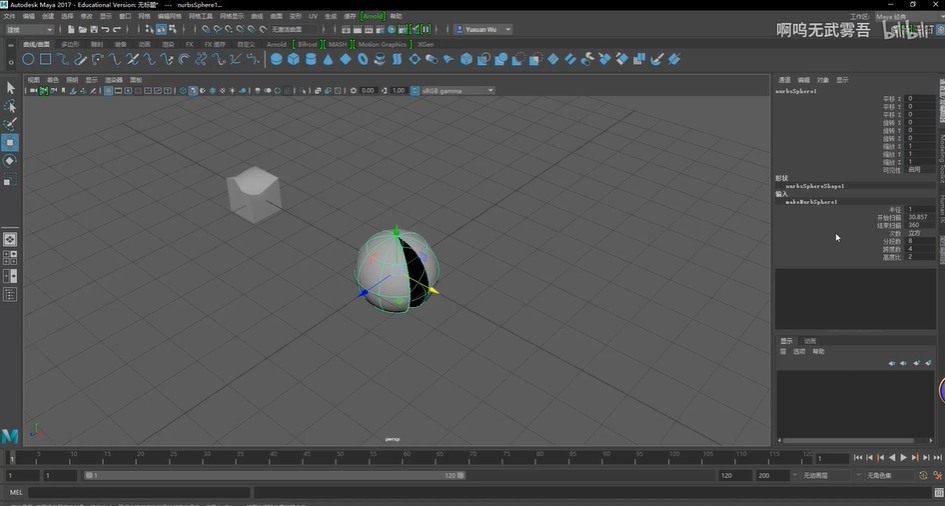The height and width of the screenshot is (506, 945).
Task: Activate the Scale tool in toolbox
Action: click(10, 179)
